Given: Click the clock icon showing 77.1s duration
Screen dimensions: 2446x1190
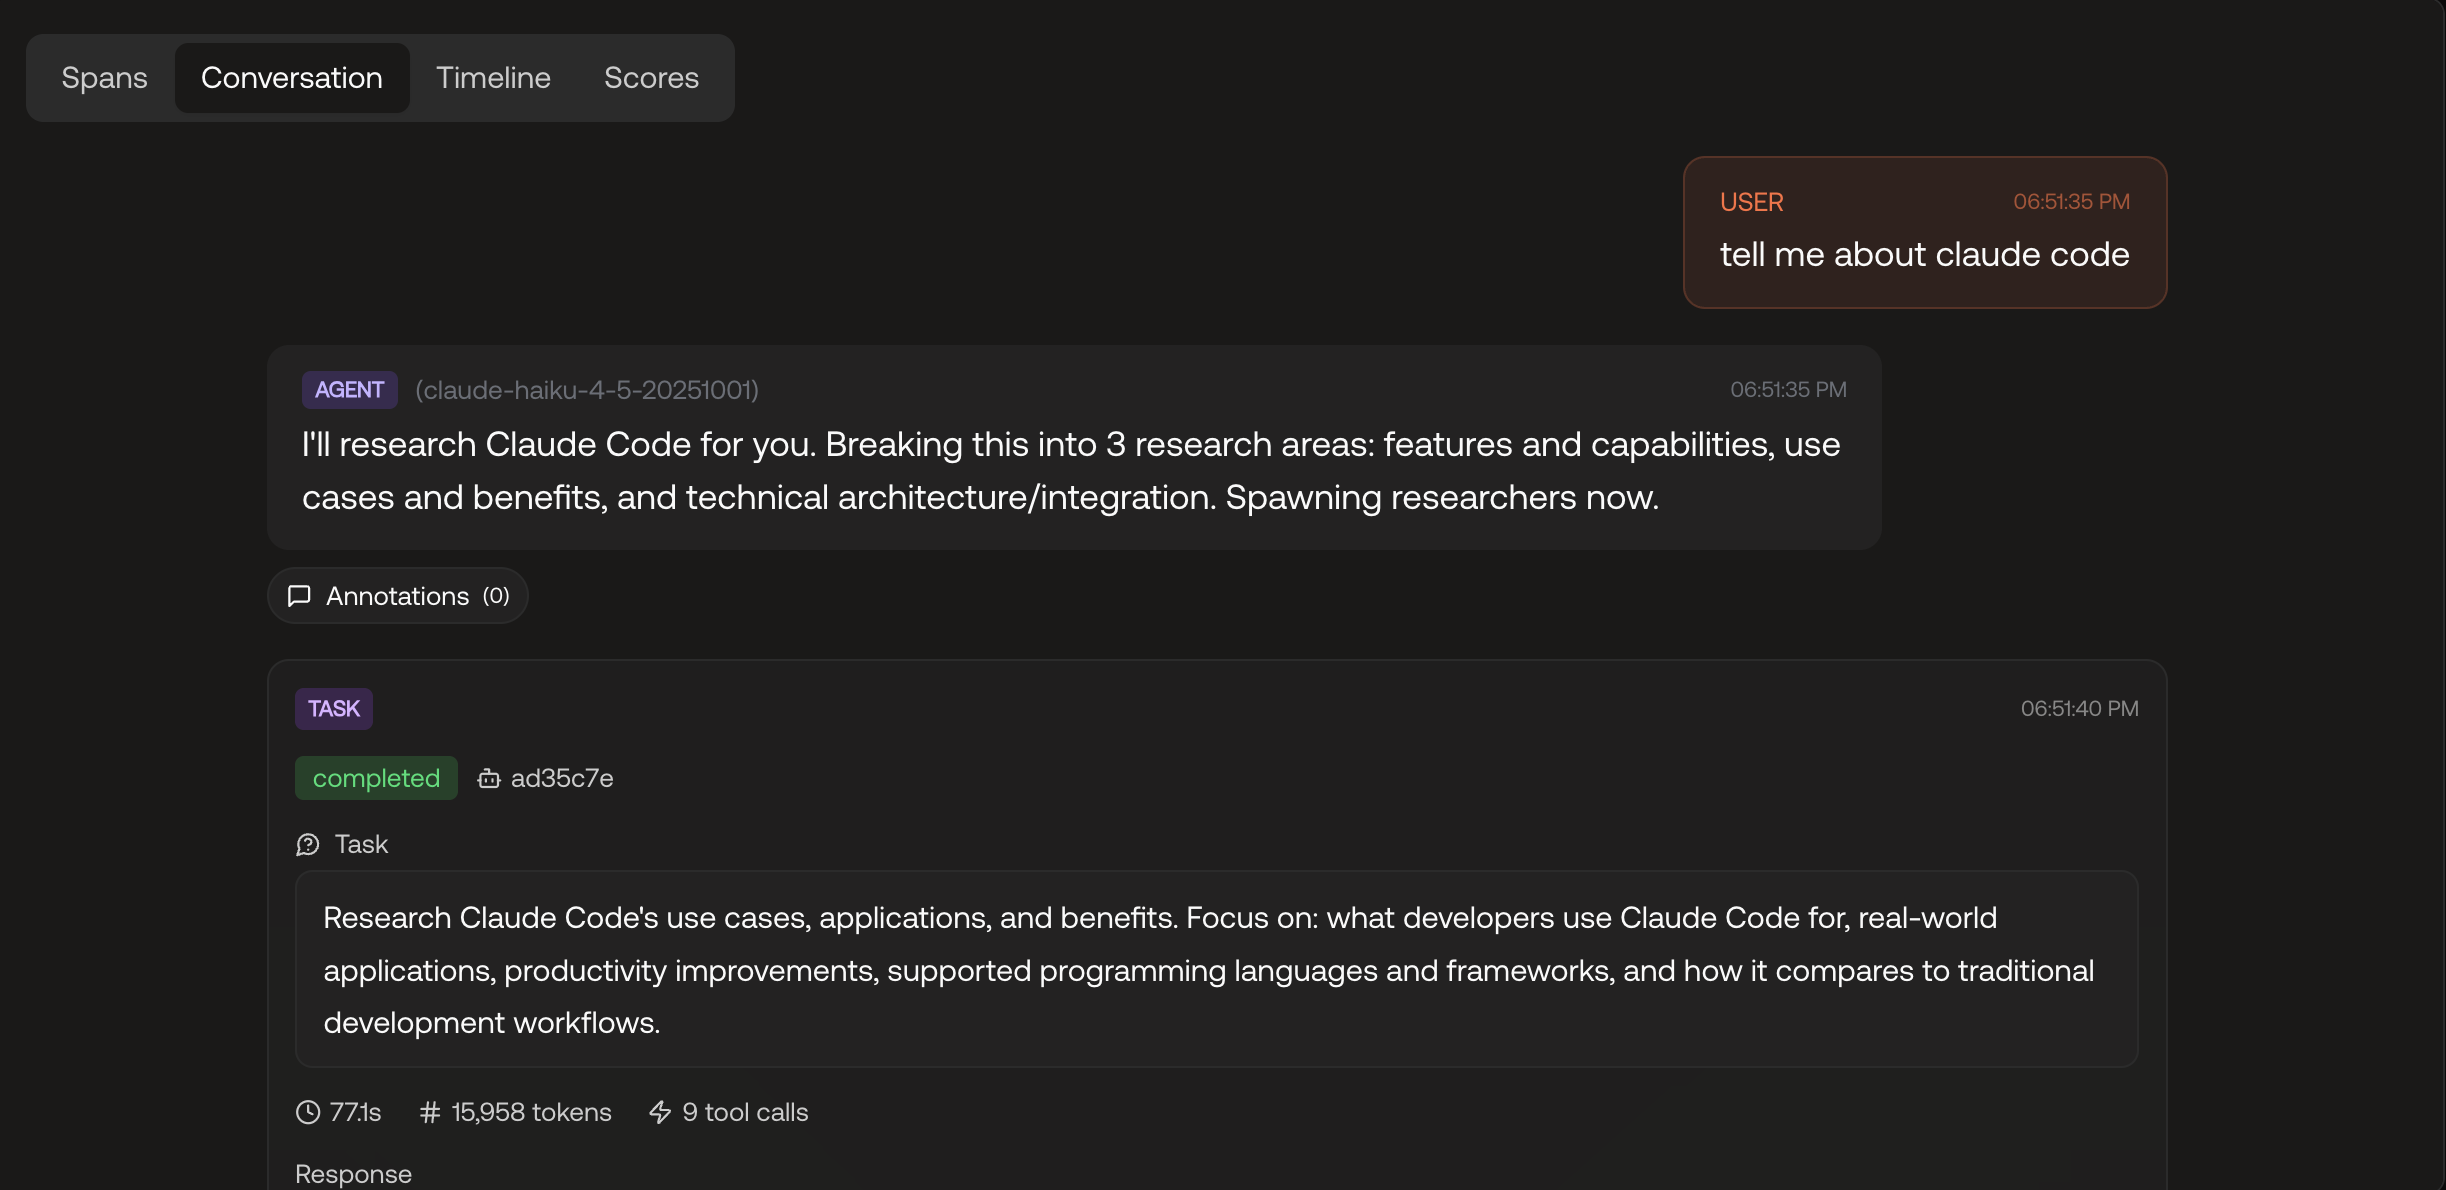Looking at the screenshot, I should pyautogui.click(x=308, y=1112).
